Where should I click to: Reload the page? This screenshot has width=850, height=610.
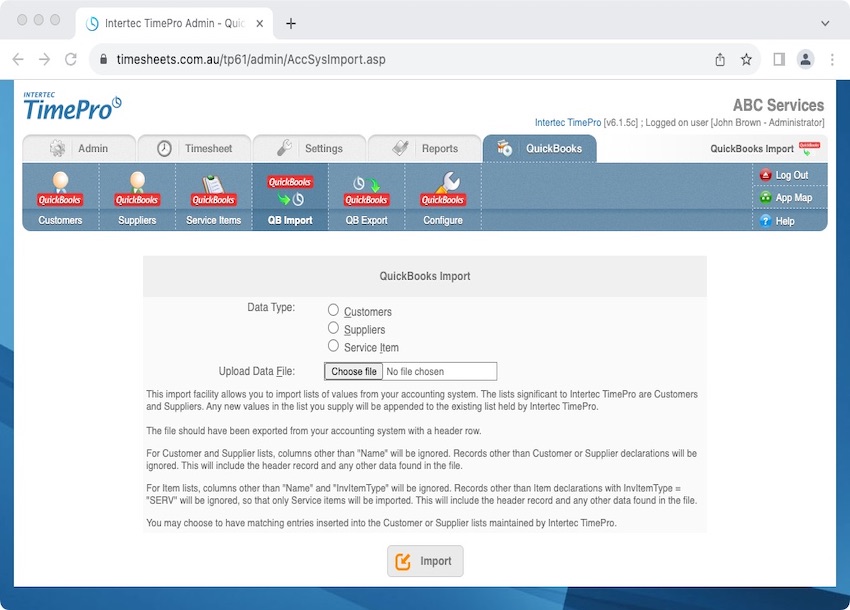pos(71,59)
